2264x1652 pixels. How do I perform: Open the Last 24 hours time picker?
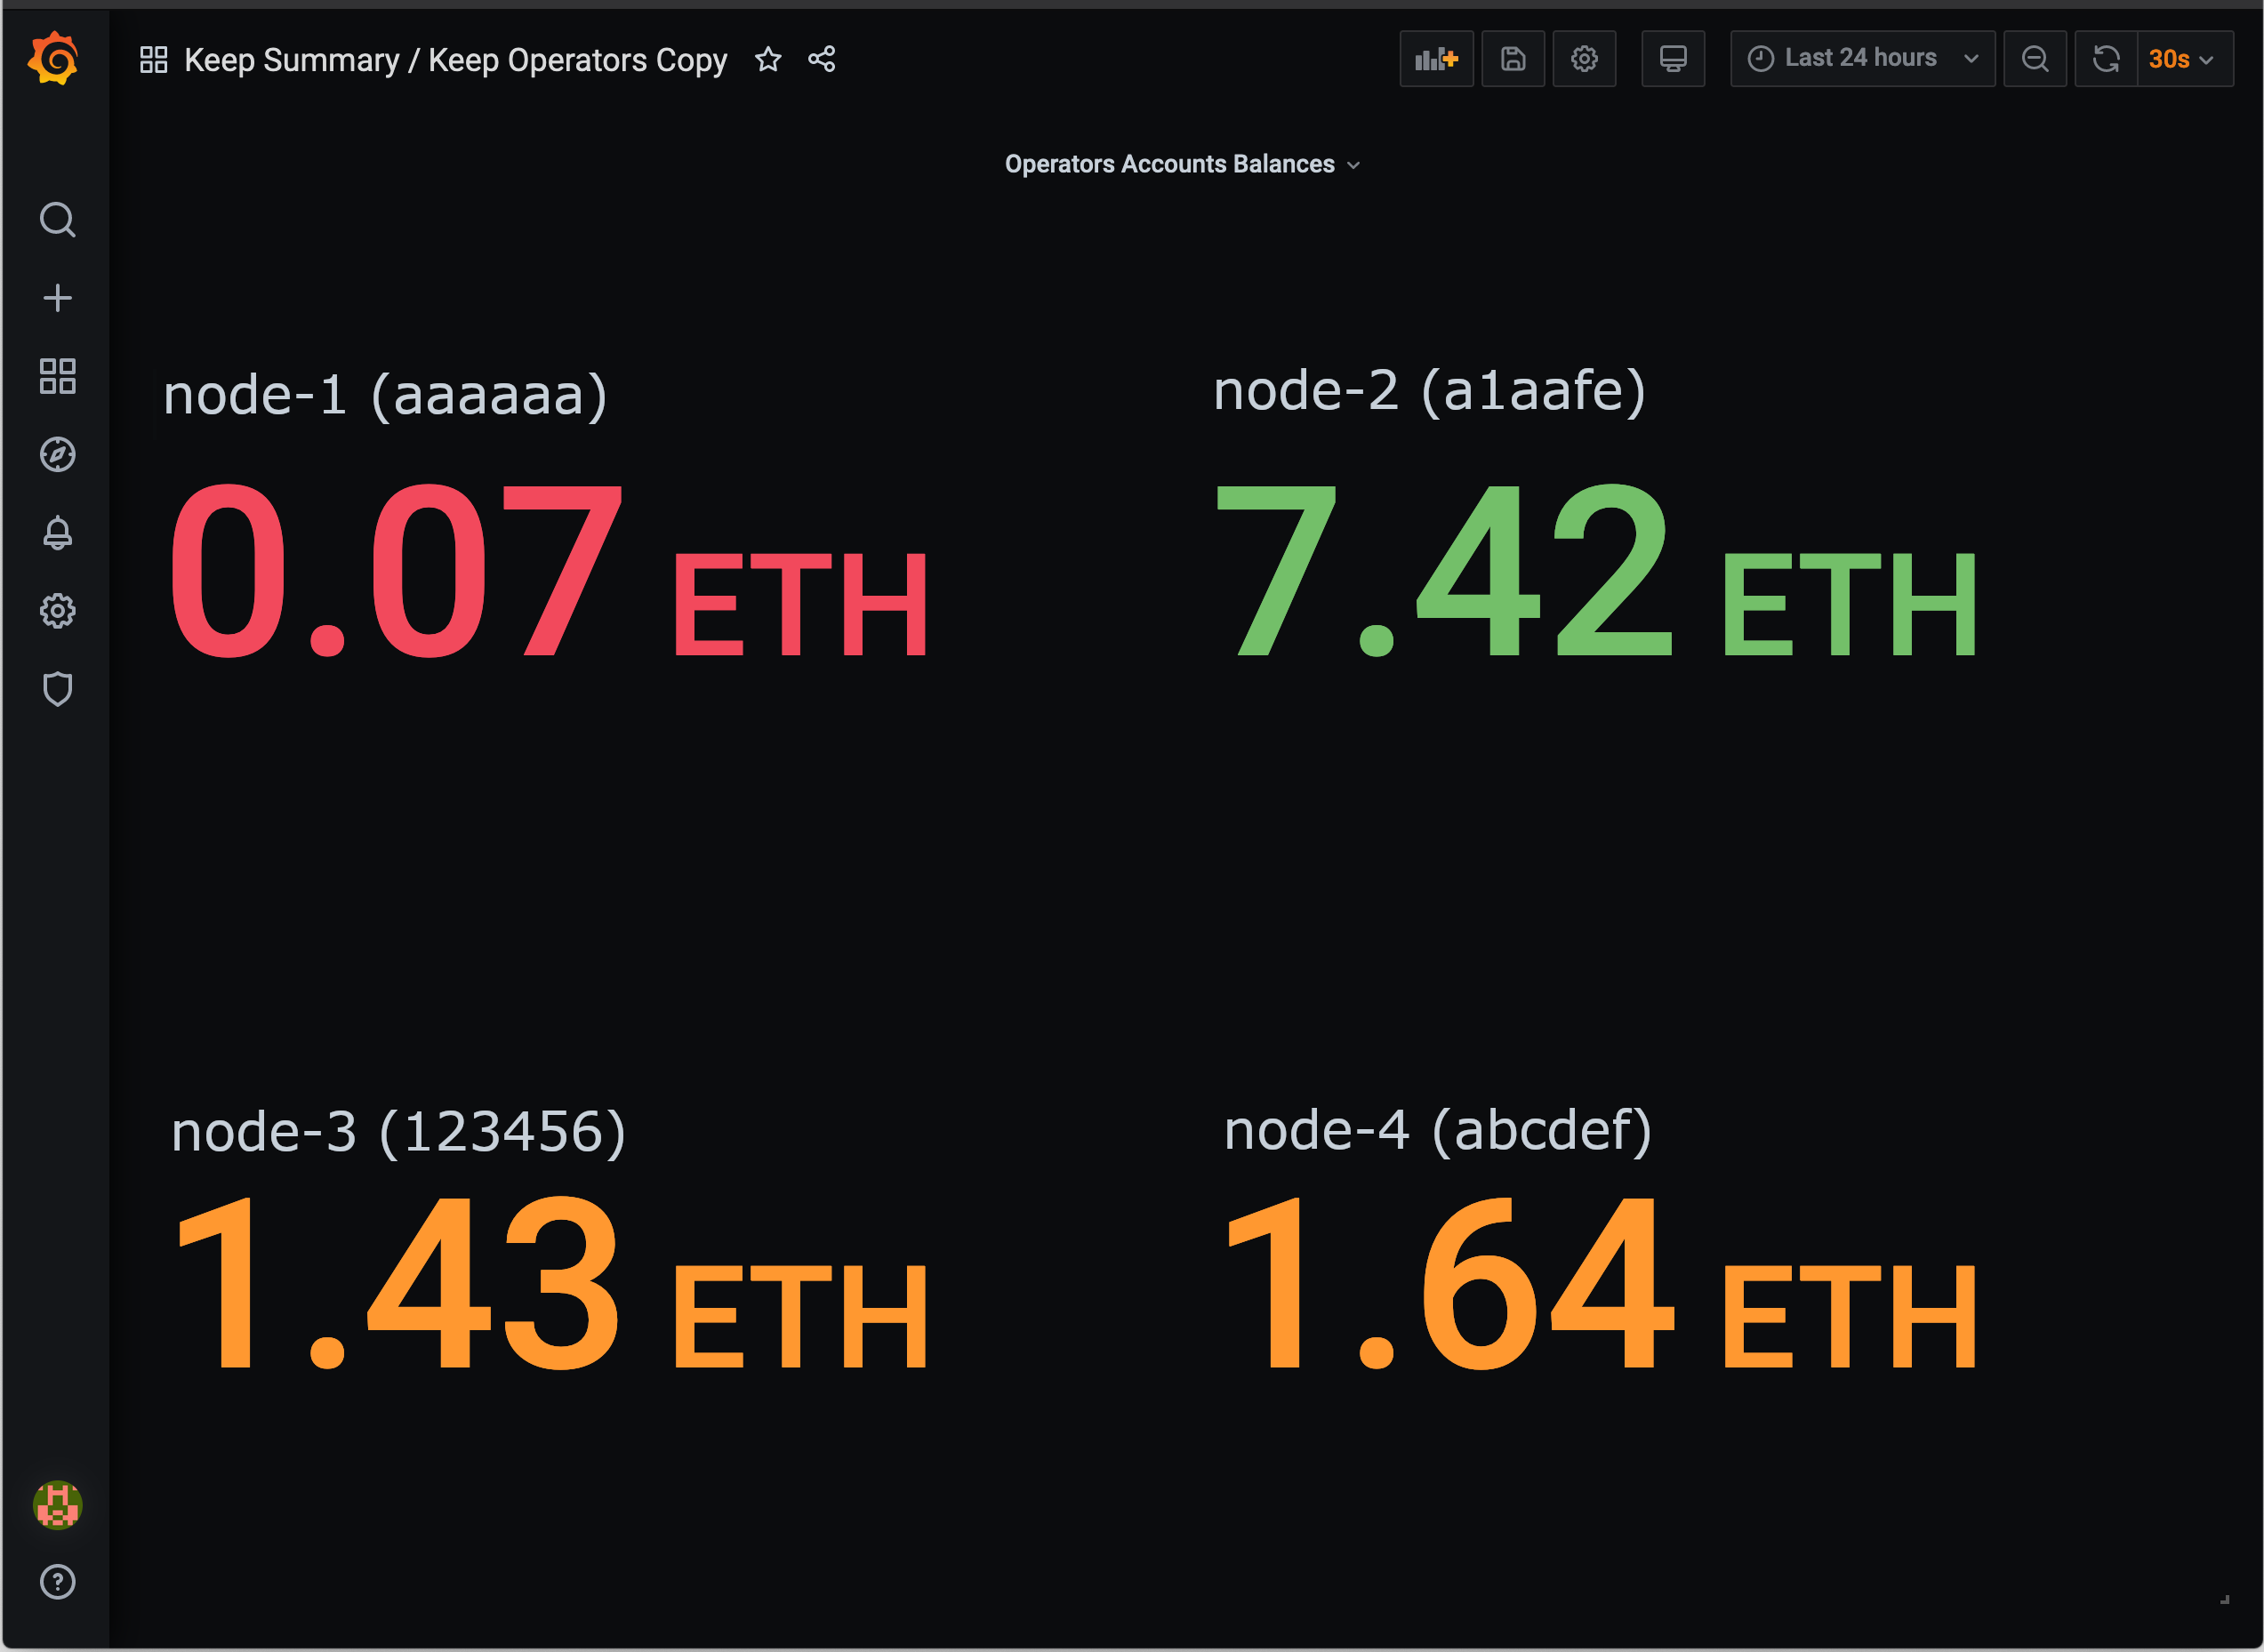(x=1862, y=59)
